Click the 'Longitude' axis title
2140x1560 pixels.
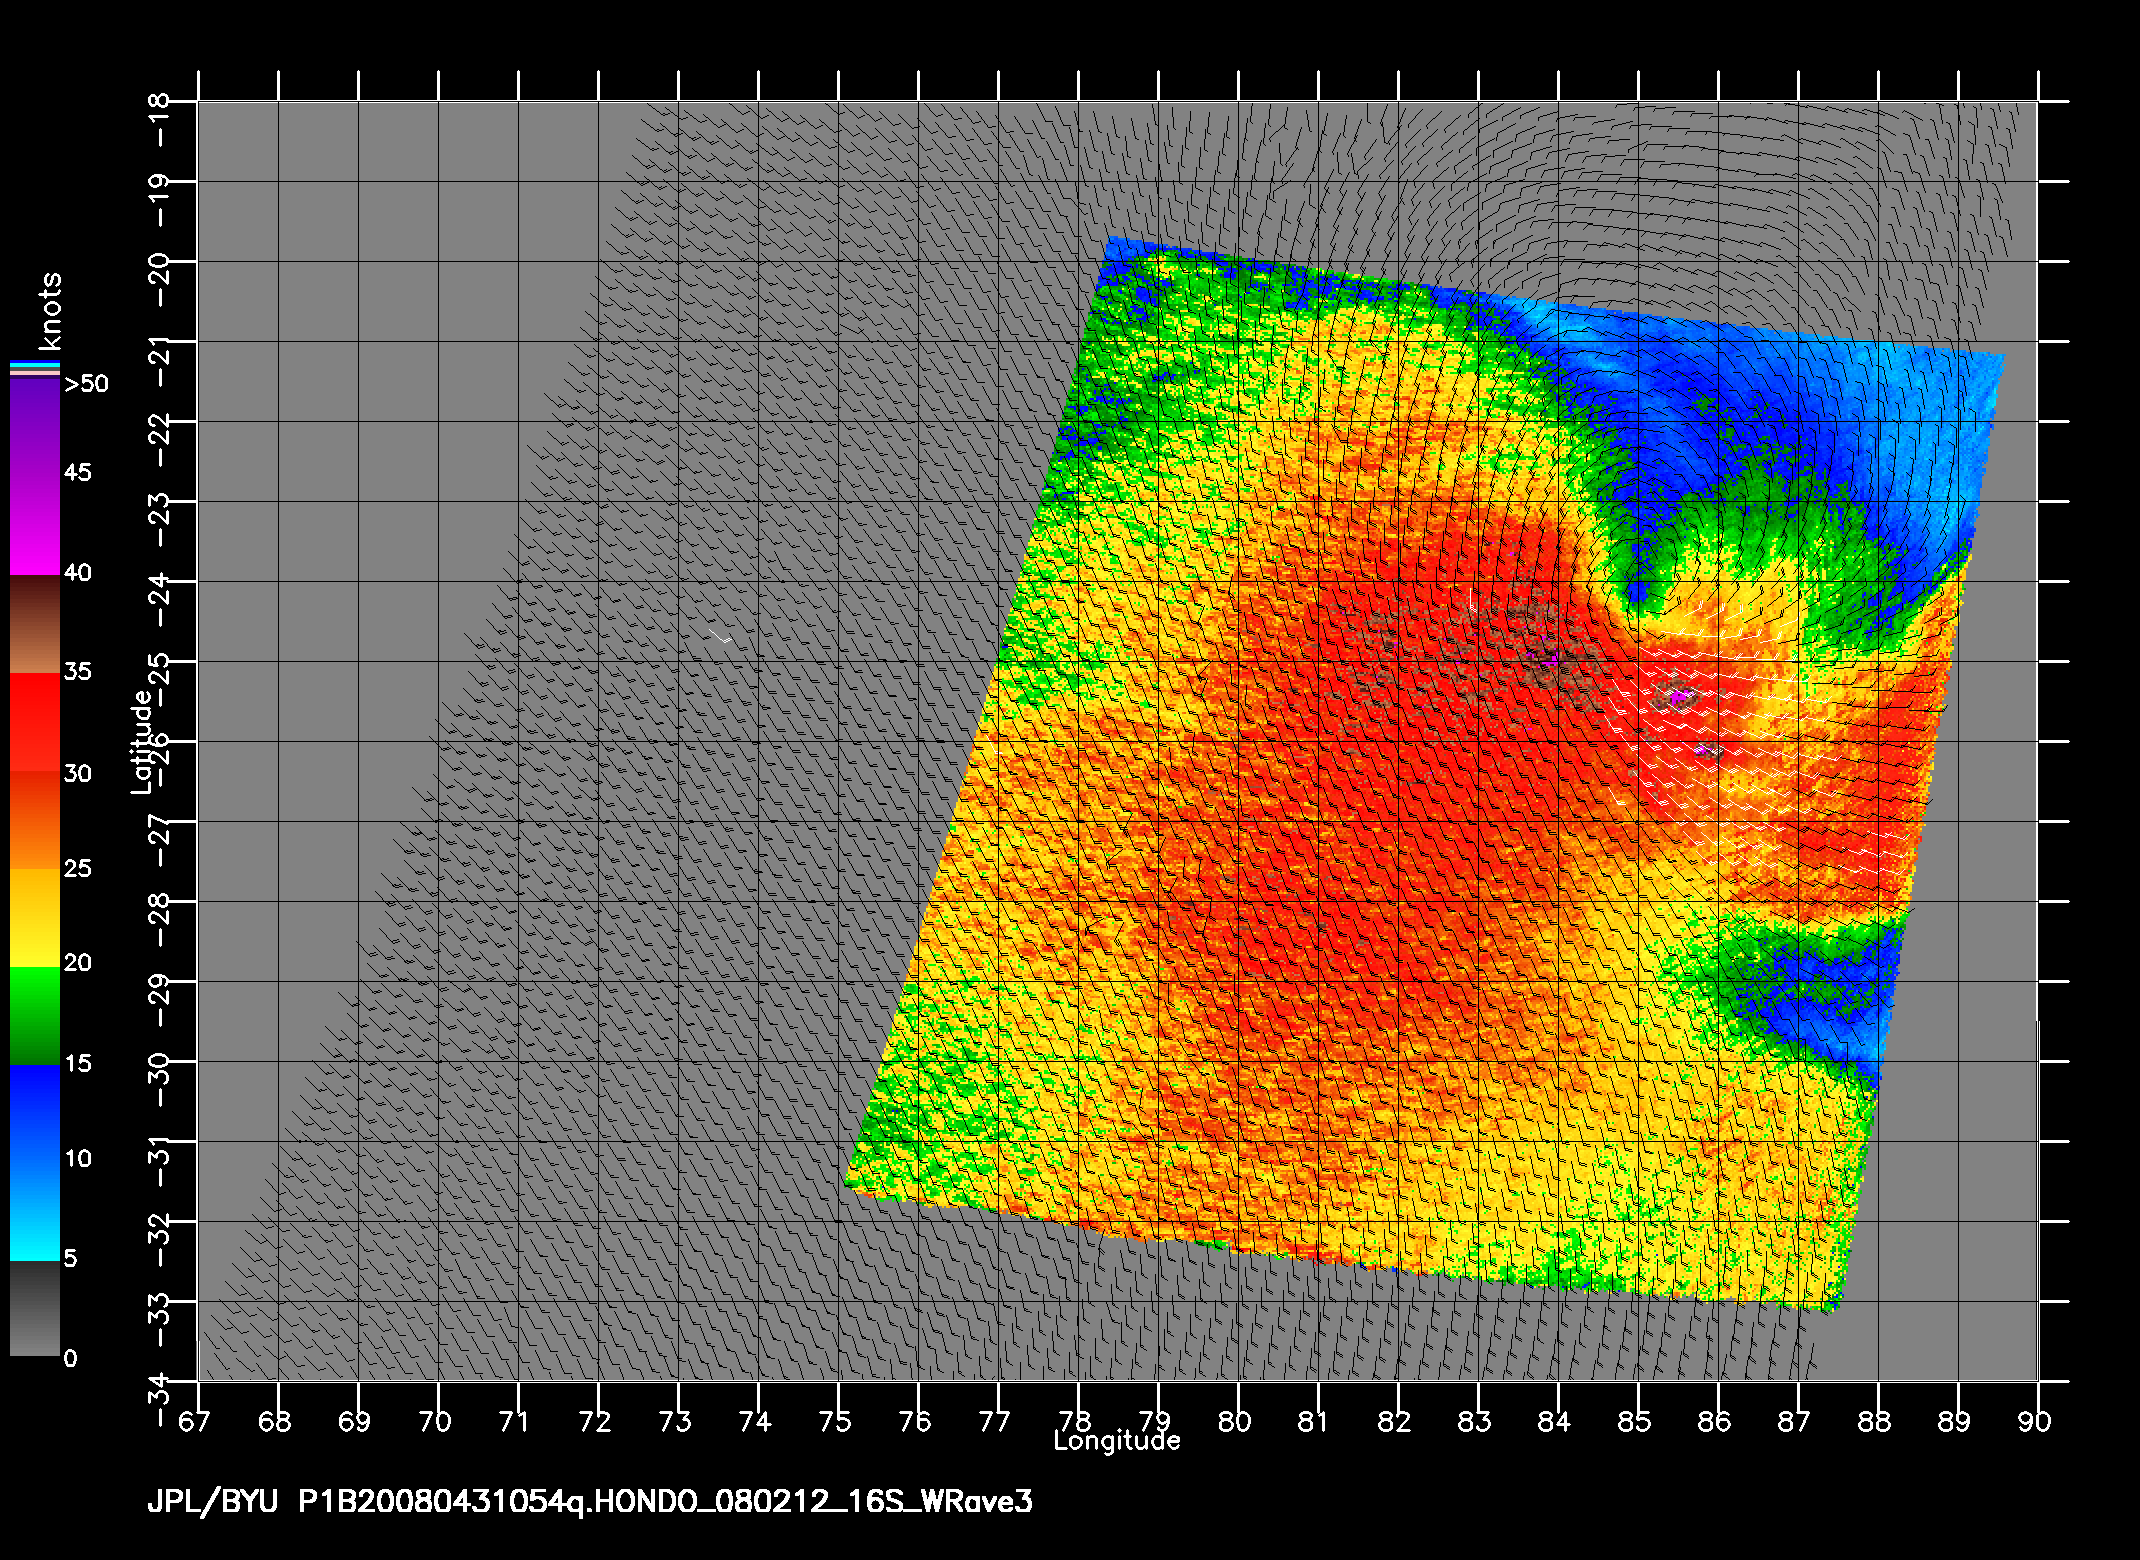point(1117,1441)
